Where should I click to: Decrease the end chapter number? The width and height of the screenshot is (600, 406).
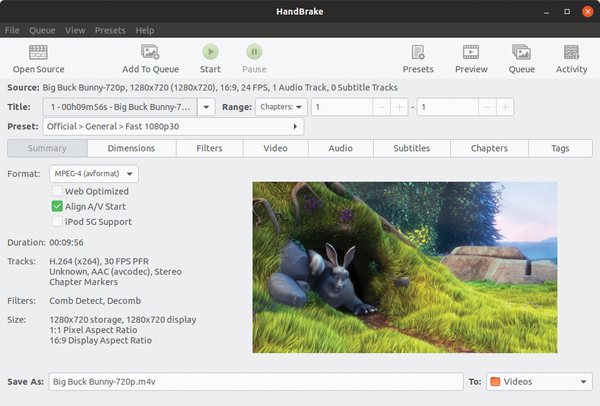tap(487, 107)
